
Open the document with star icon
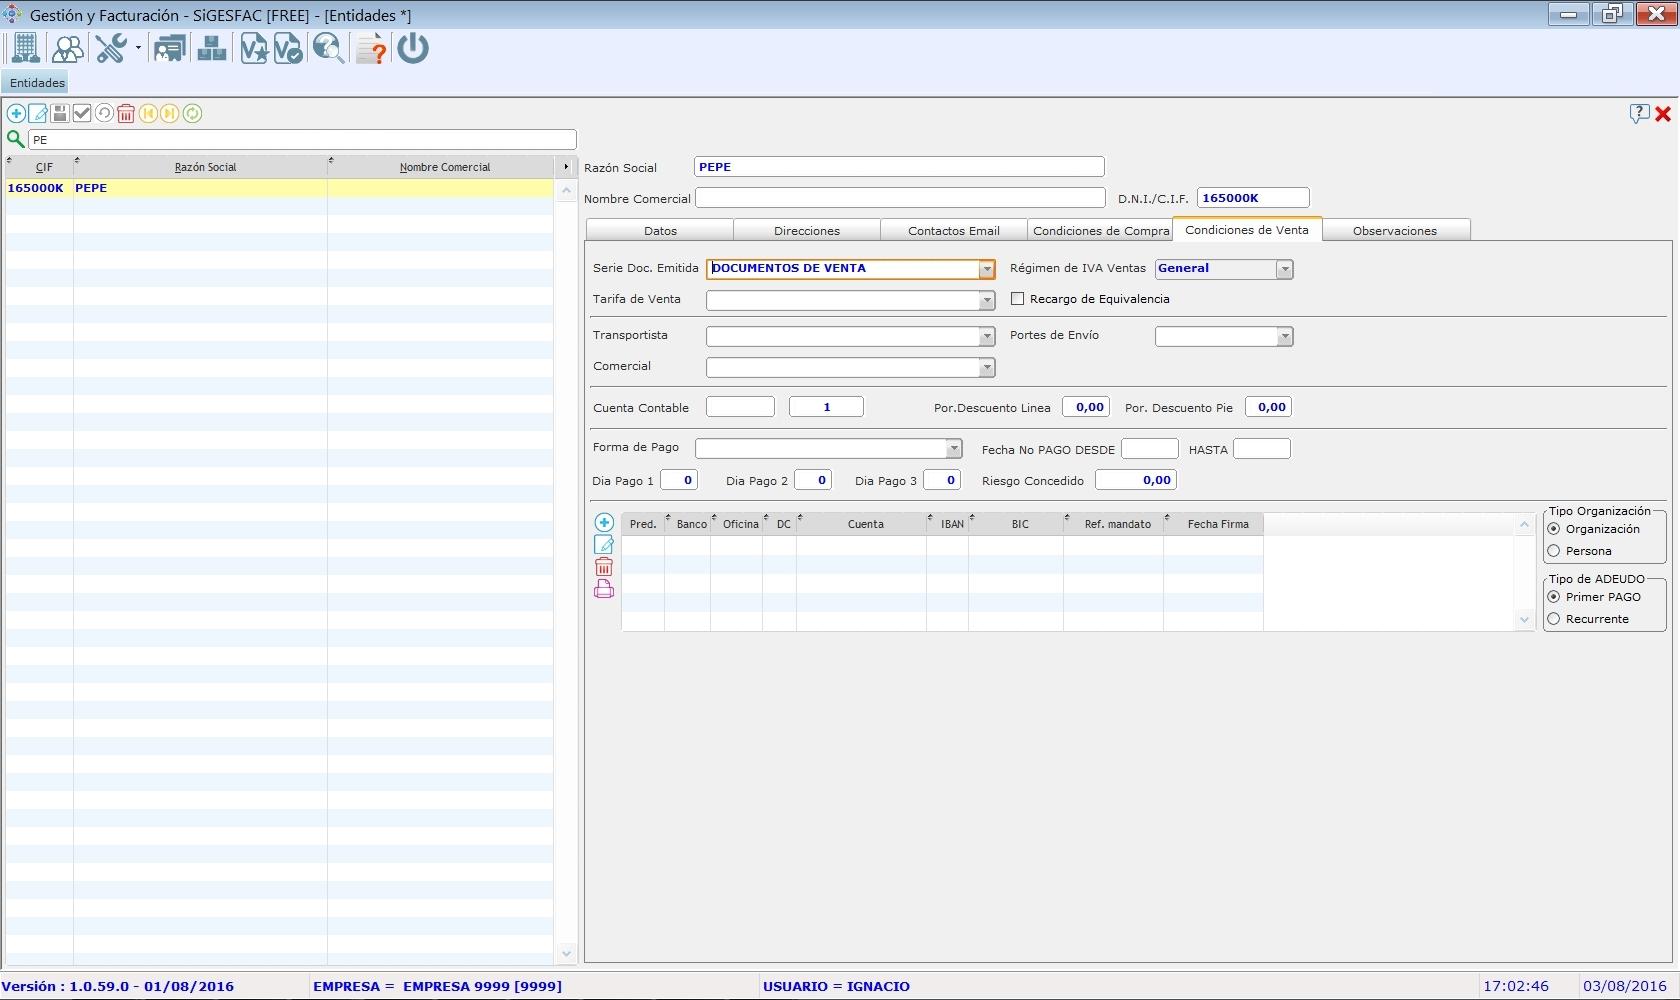pyautogui.click(x=253, y=48)
